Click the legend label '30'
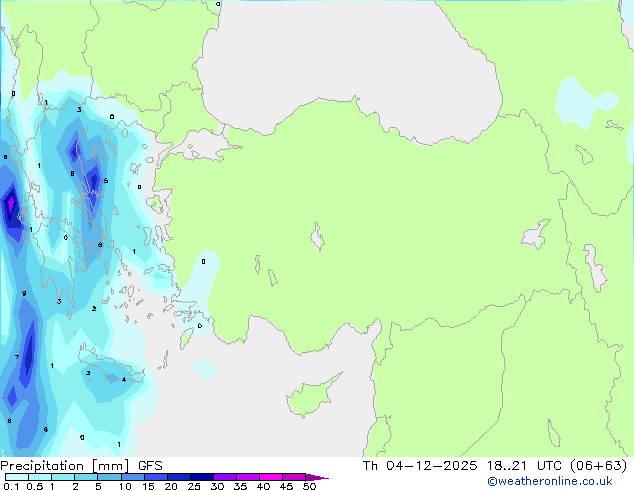Screen dimensions: 634x490 click(x=217, y=486)
